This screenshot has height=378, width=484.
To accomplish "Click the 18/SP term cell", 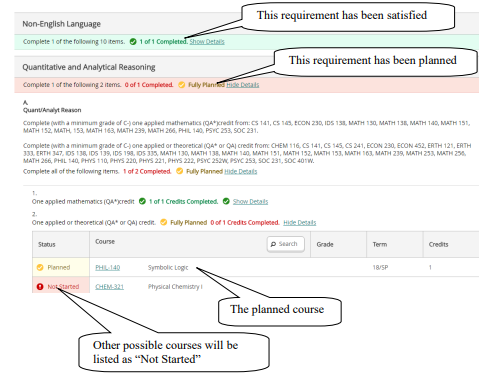I will 380,268.
